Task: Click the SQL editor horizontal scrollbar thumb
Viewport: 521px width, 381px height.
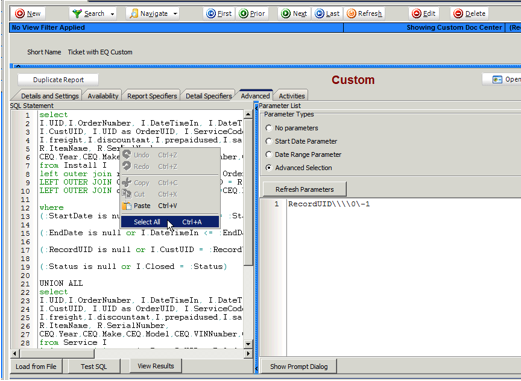Action: point(57,353)
